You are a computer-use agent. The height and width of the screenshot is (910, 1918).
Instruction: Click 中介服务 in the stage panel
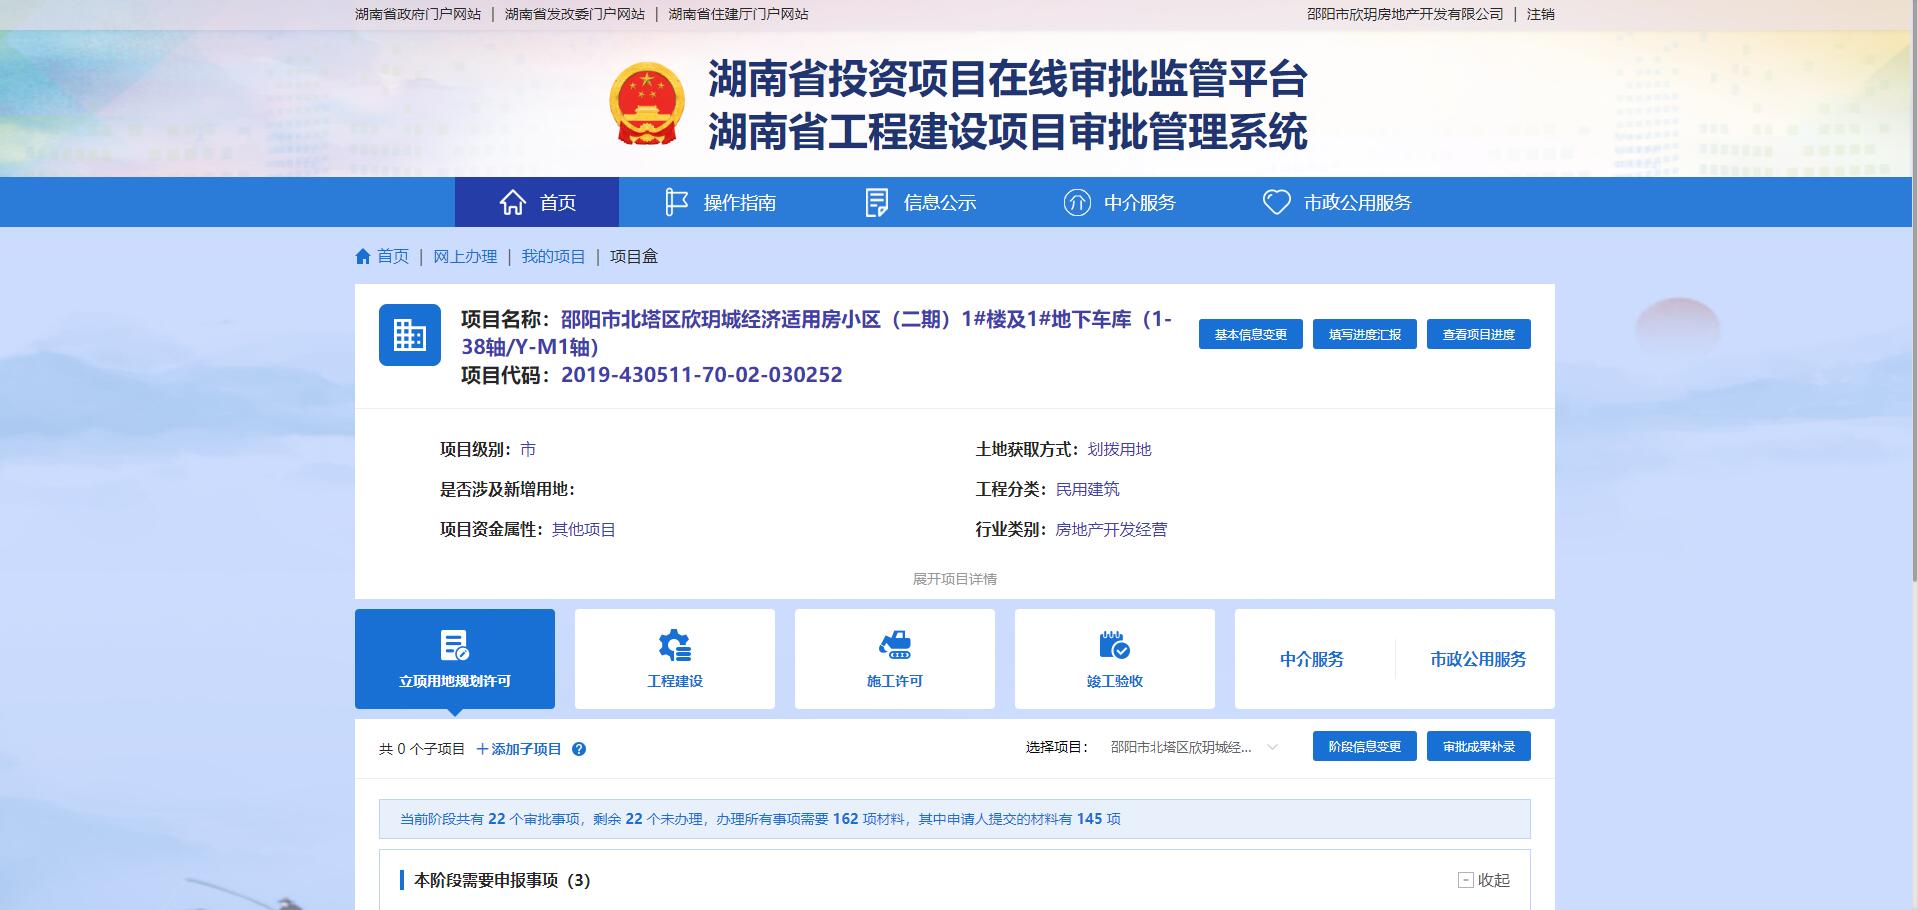(1312, 659)
